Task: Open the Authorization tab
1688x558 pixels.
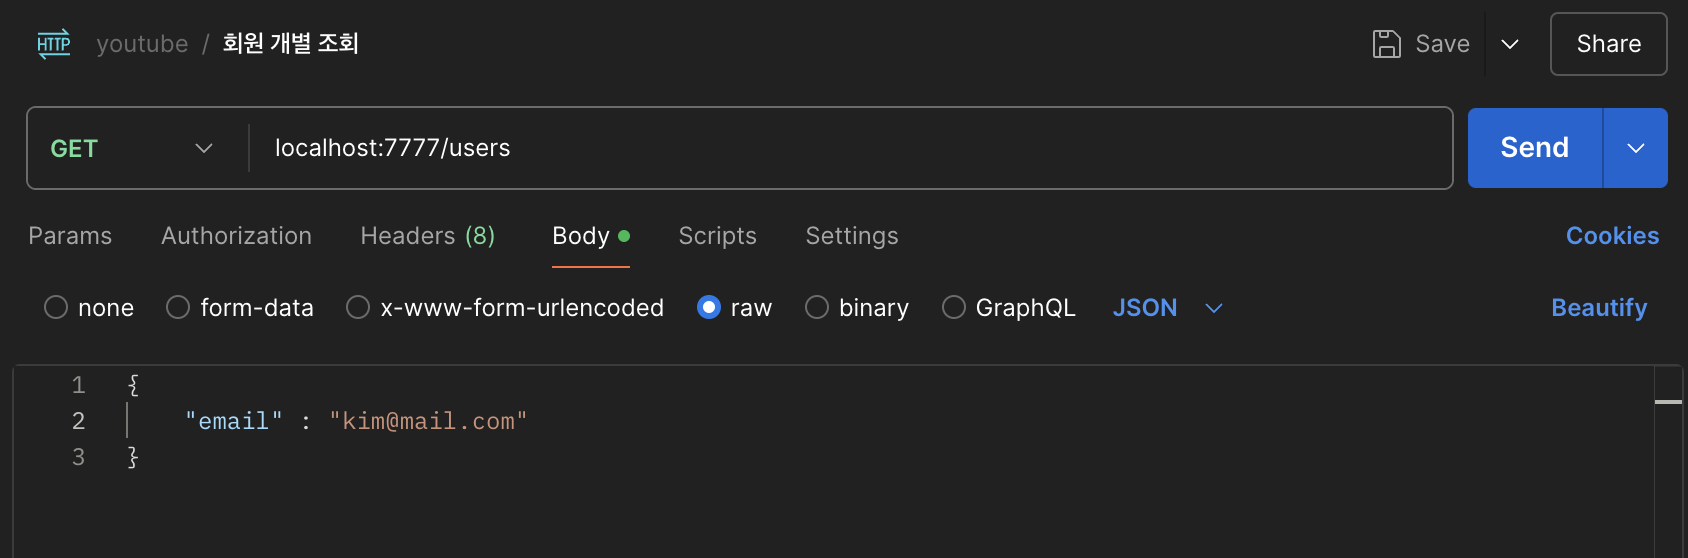Action: (236, 236)
